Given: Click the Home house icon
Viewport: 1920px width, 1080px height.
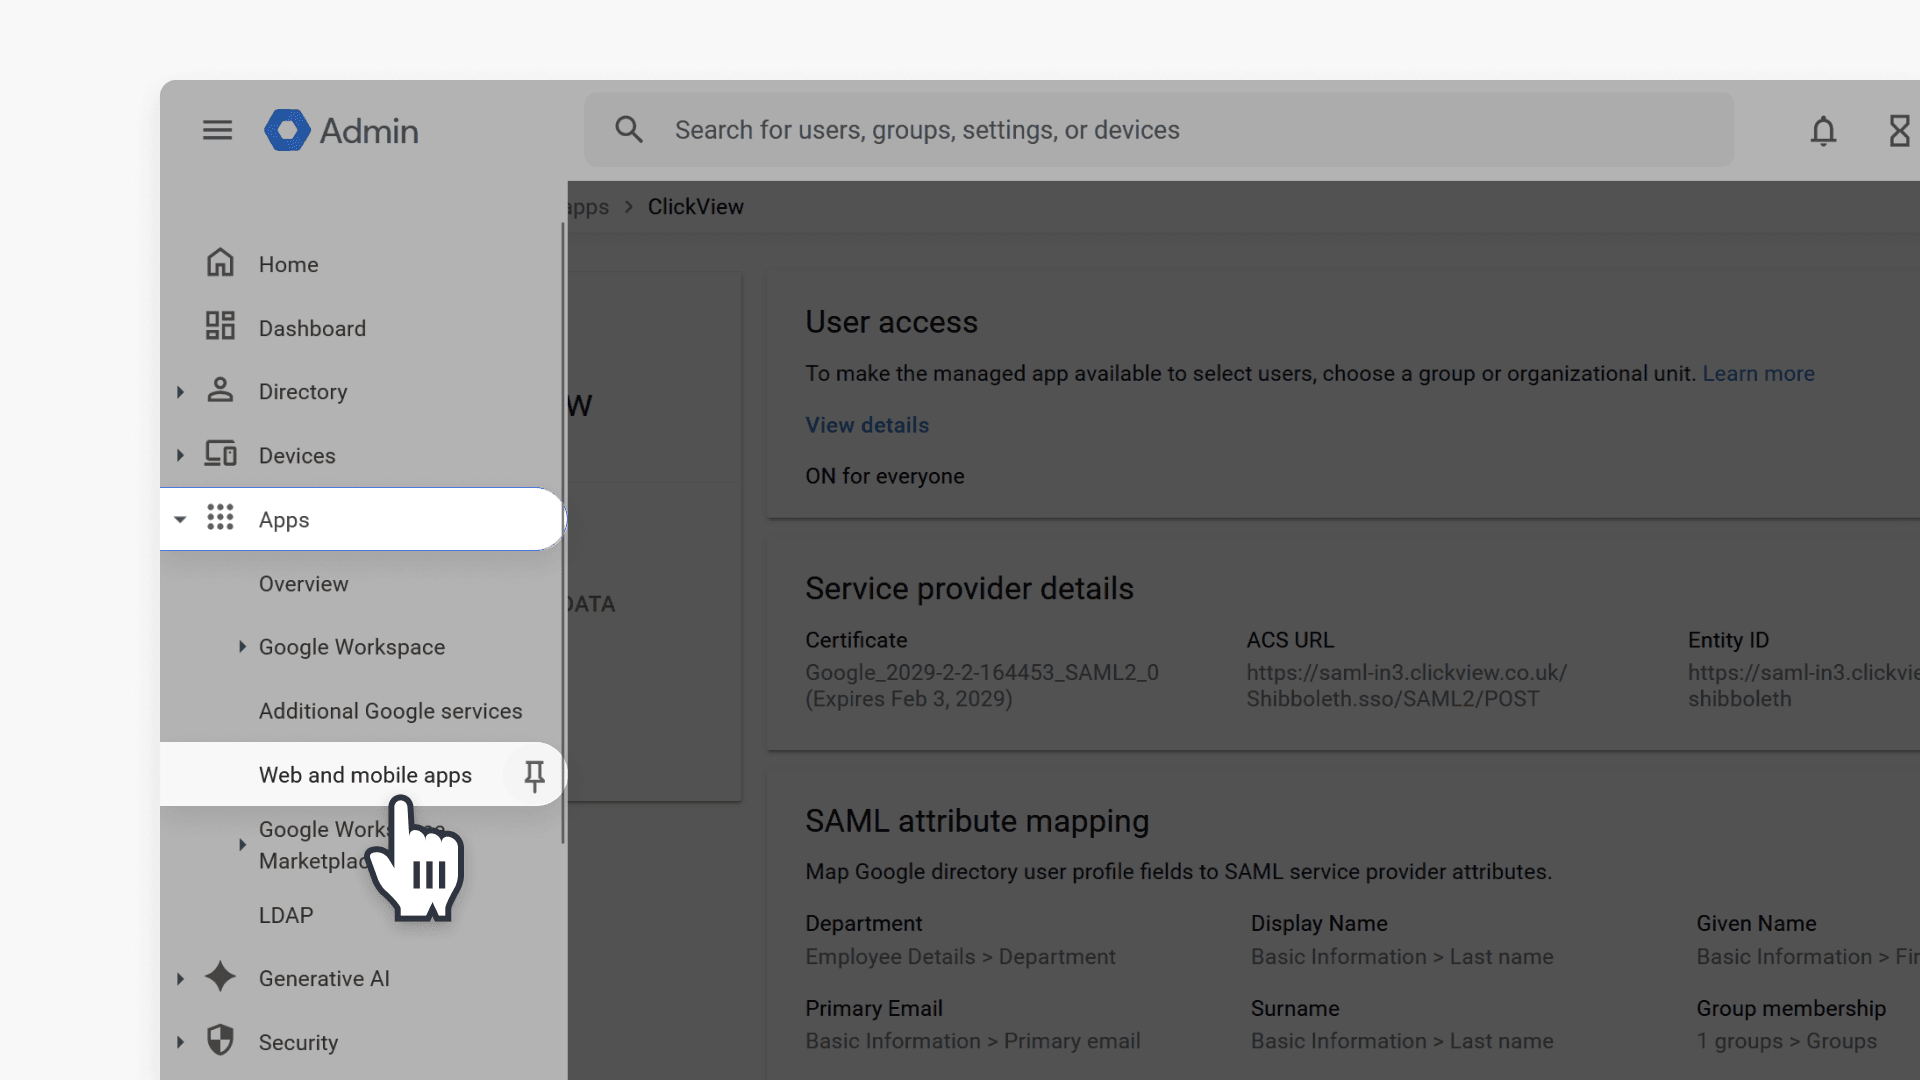Looking at the screenshot, I should tap(220, 263).
